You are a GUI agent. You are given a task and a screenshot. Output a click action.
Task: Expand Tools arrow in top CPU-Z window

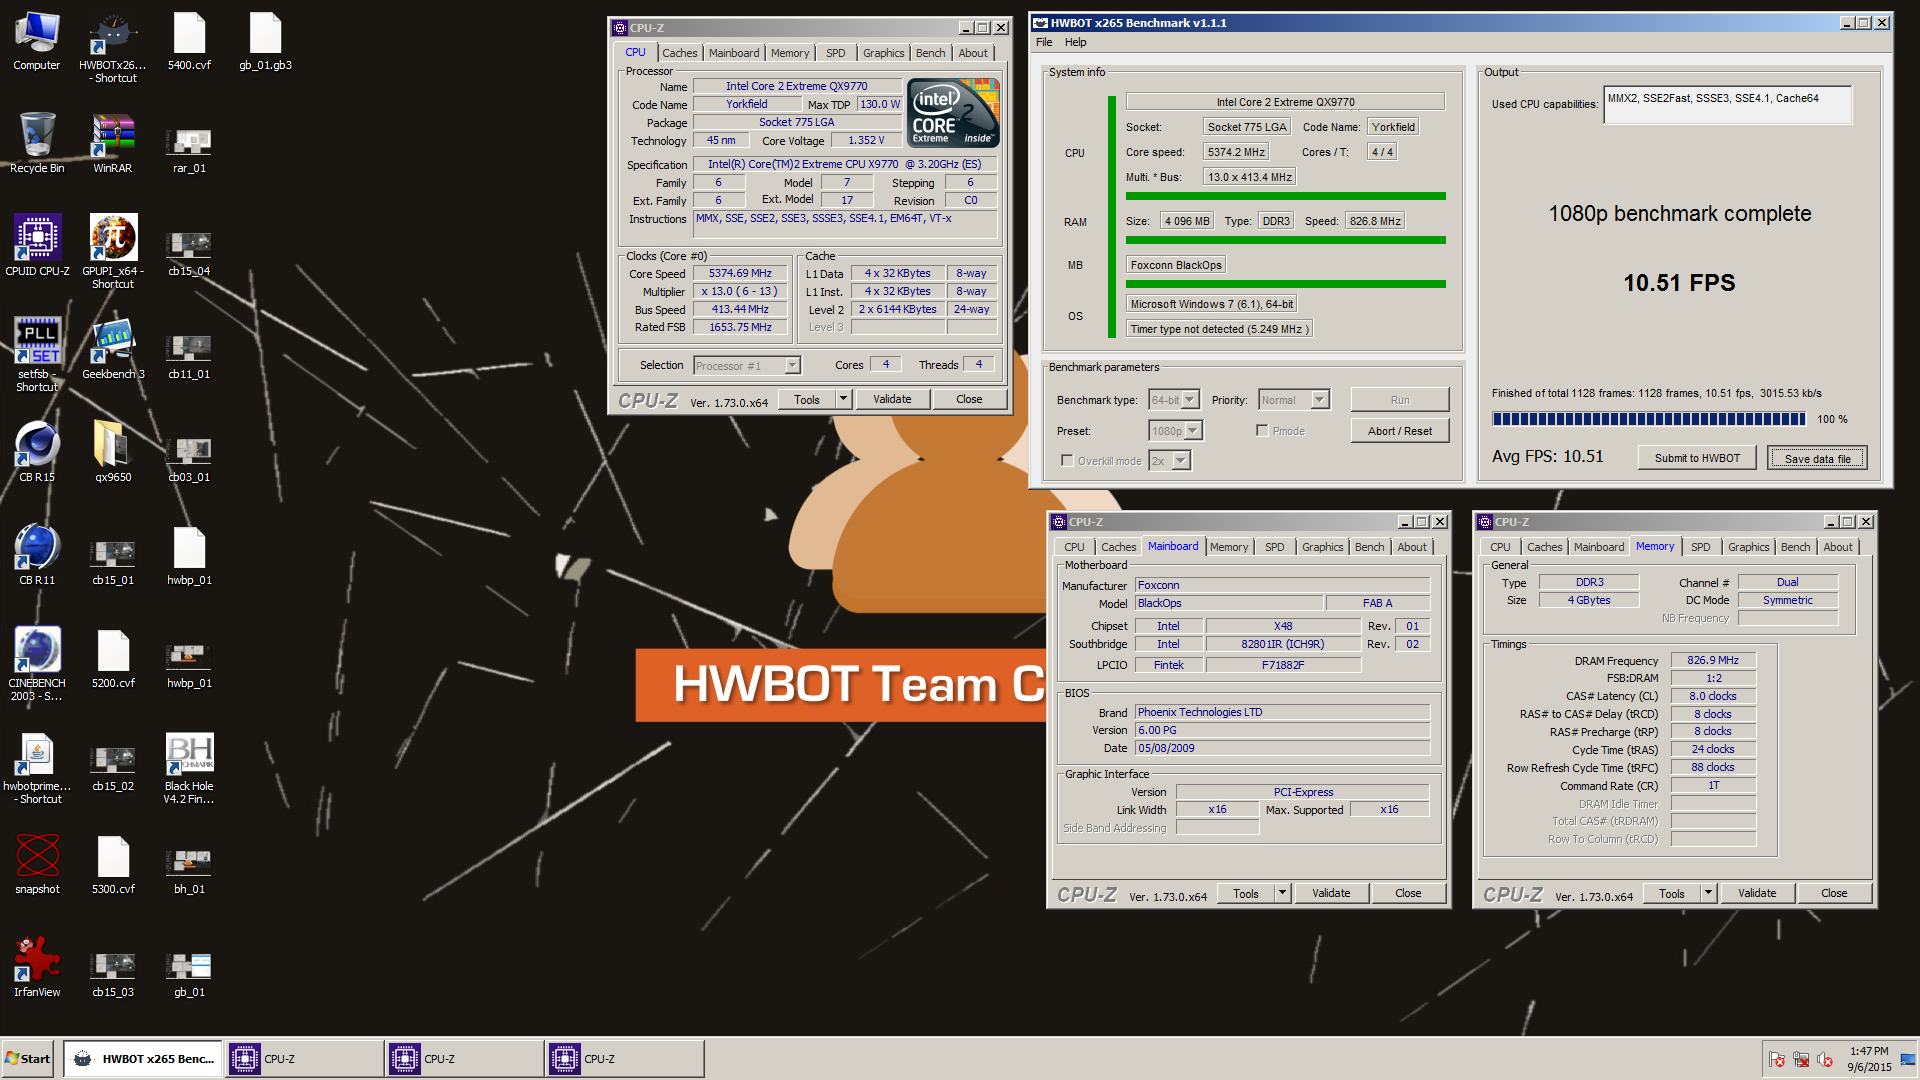(x=843, y=399)
